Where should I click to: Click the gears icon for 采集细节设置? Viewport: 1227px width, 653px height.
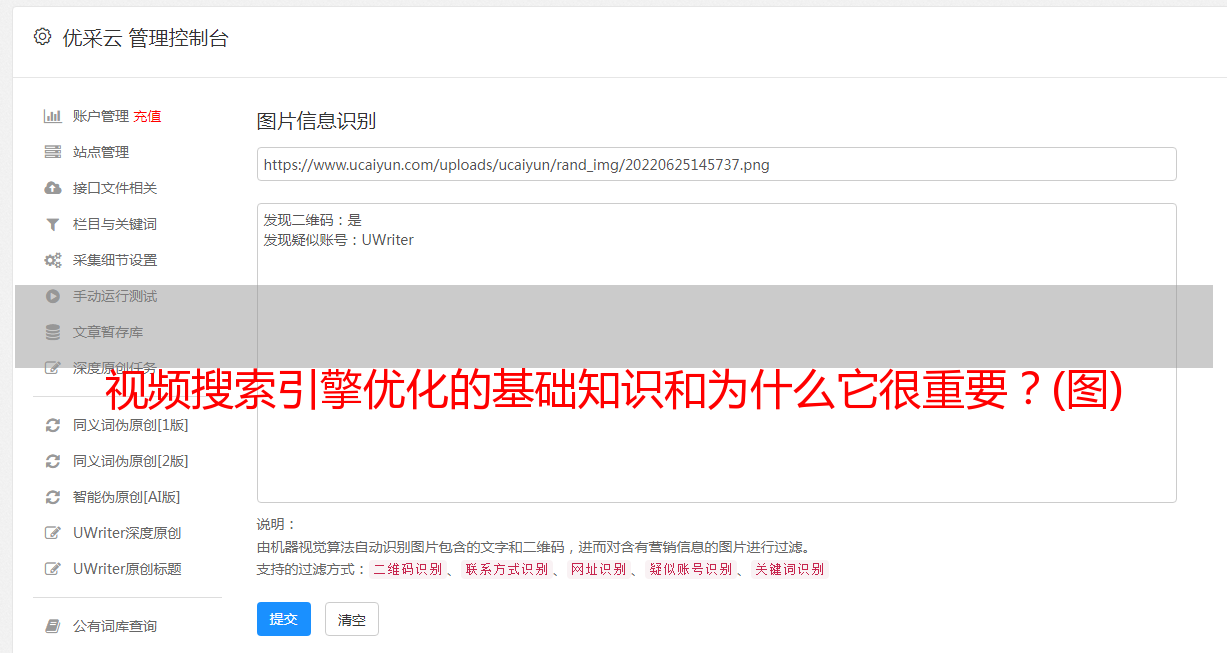(53, 260)
